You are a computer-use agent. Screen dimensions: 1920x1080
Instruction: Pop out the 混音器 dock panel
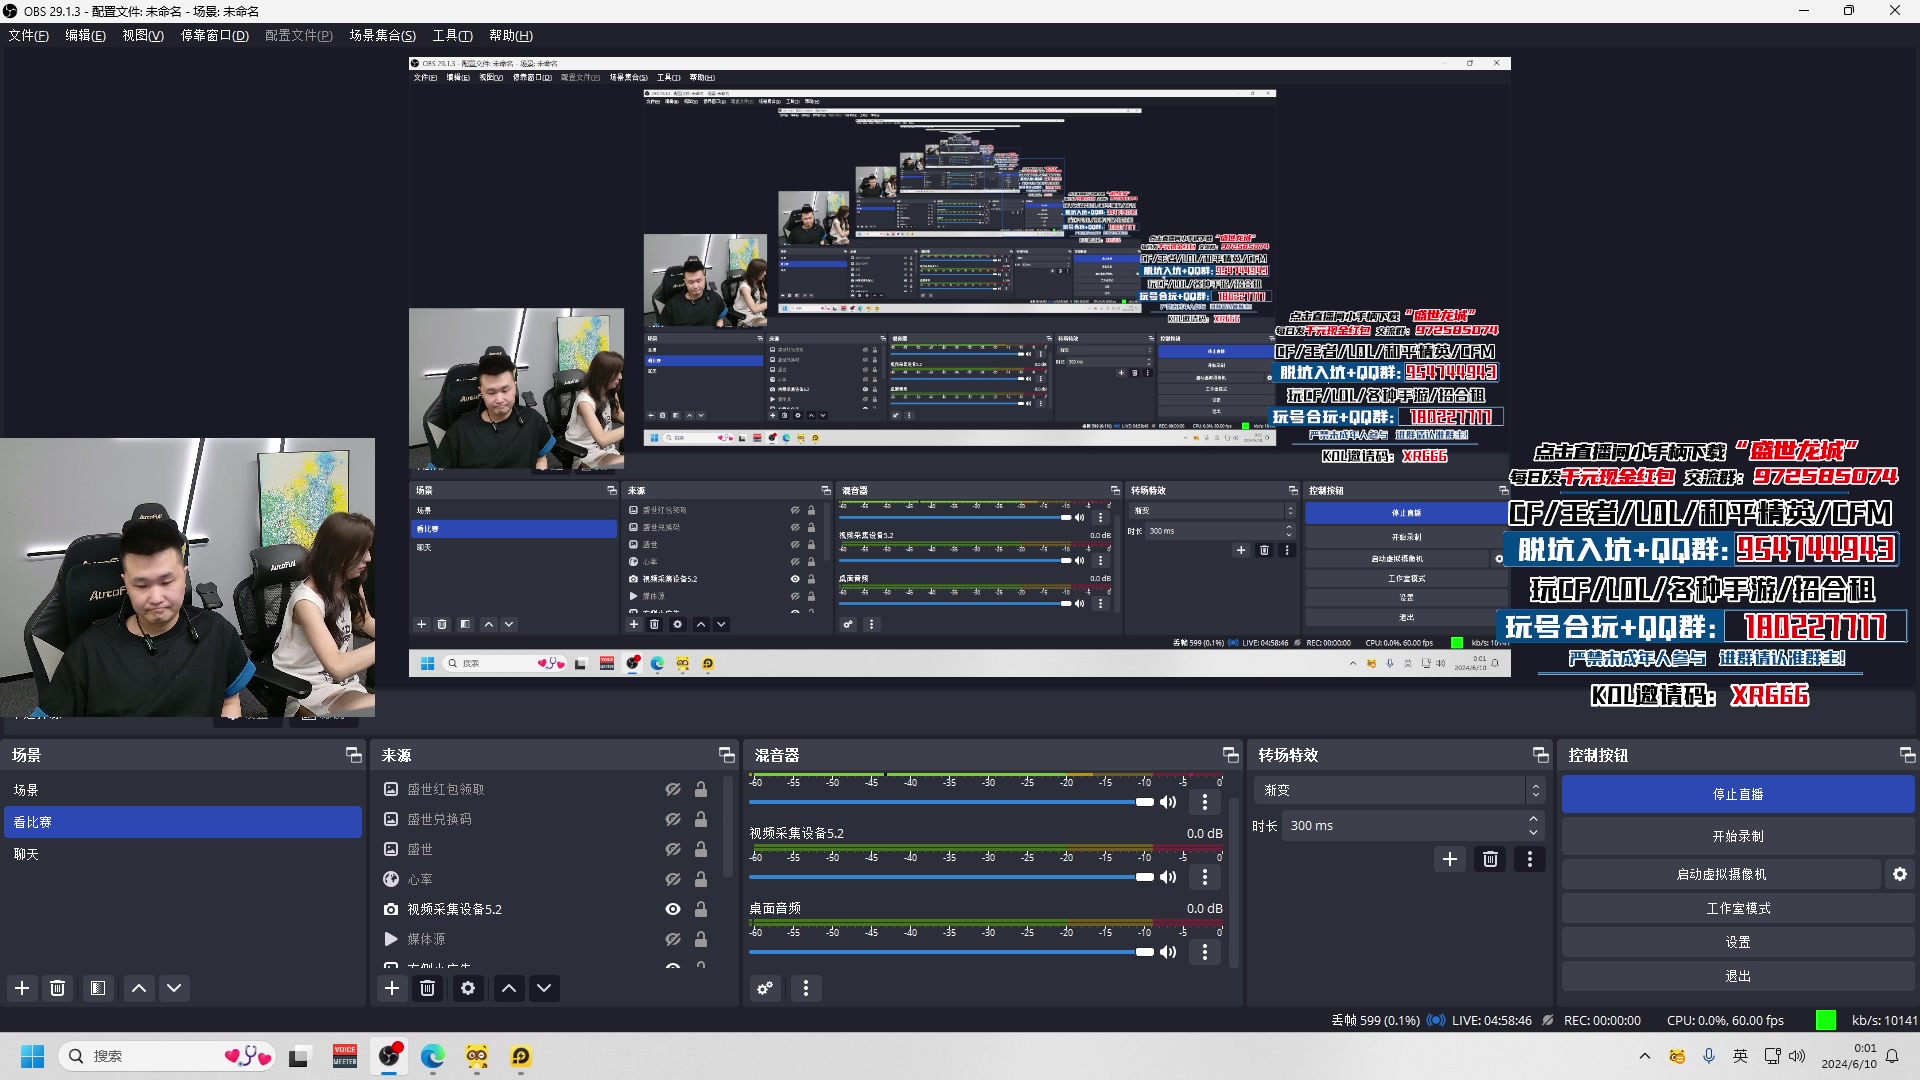pos(1230,755)
